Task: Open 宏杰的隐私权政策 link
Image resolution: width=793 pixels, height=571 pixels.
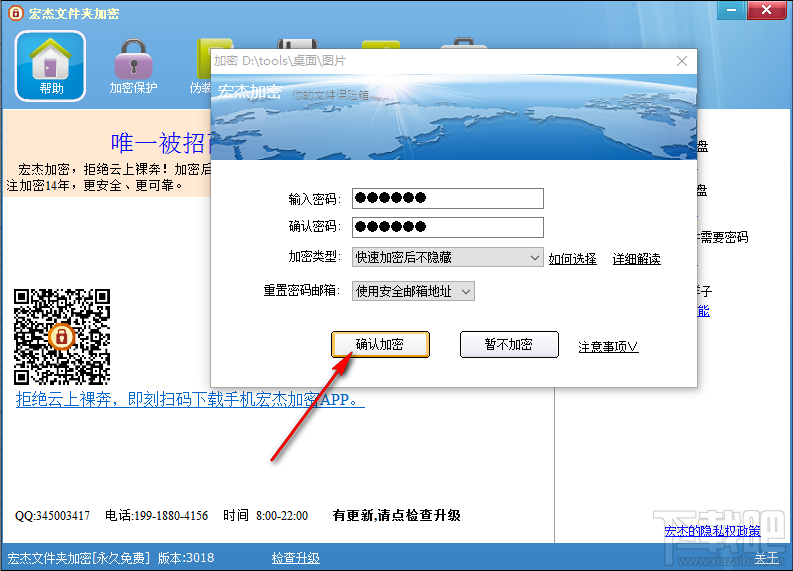Action: coord(712,531)
